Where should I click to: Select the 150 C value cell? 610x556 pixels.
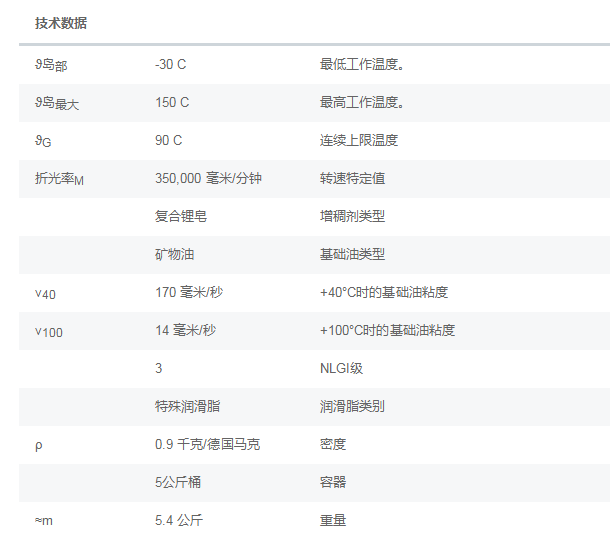click(172, 102)
